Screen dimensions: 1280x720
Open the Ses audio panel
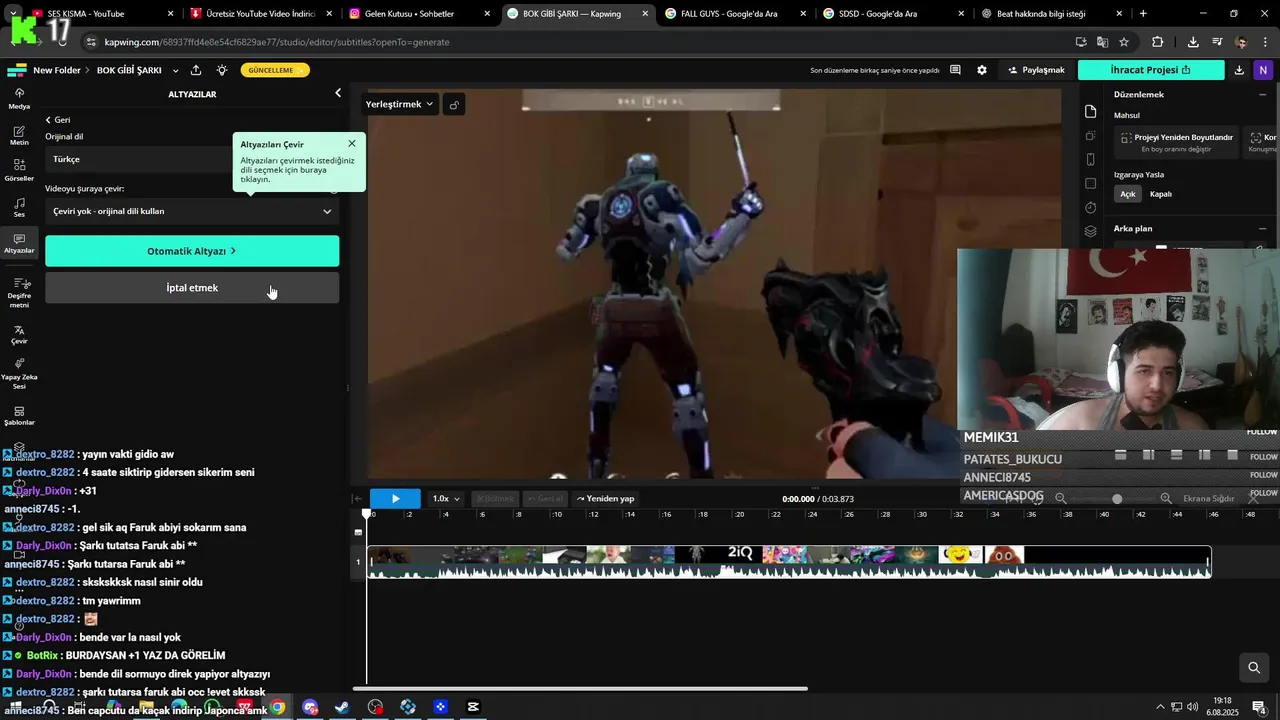19,207
